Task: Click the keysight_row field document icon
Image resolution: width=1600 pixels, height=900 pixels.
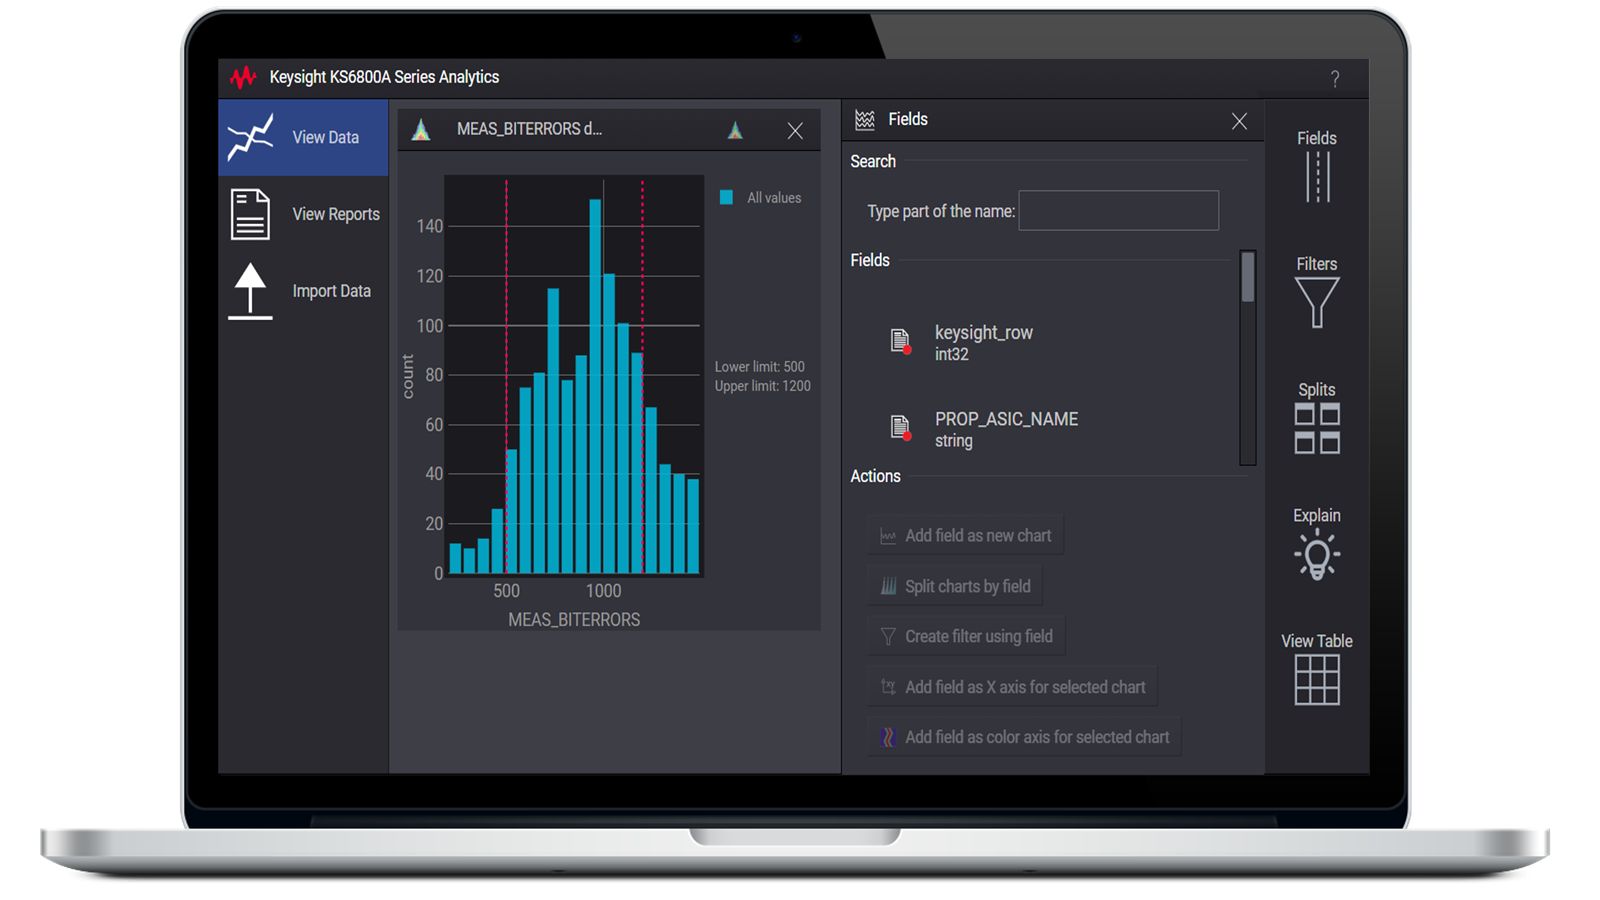Action: [899, 340]
